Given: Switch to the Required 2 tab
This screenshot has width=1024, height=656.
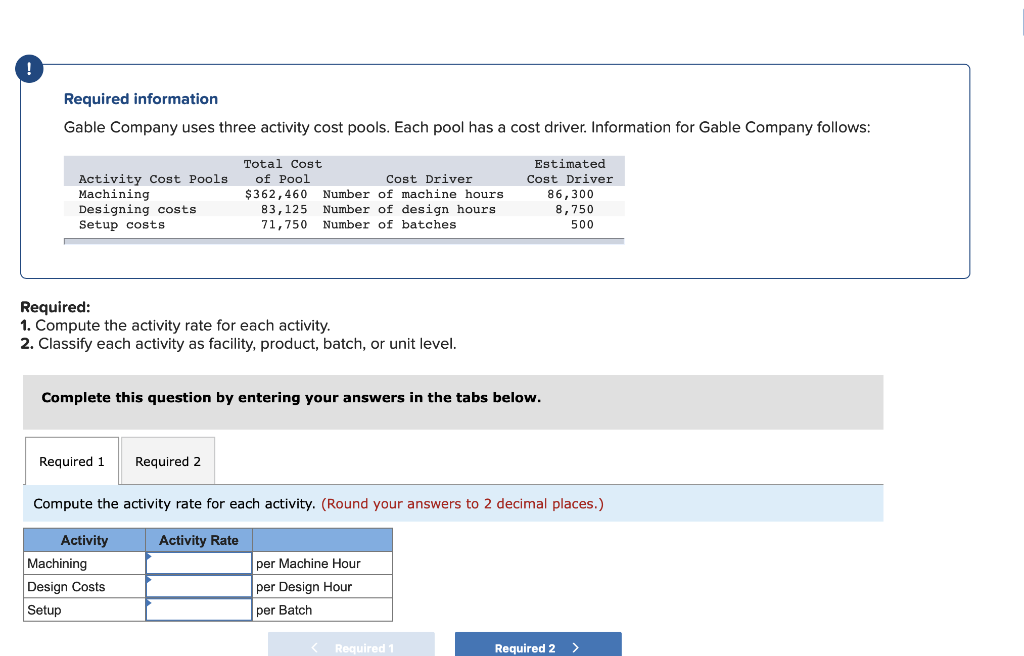Looking at the screenshot, I should [167, 461].
